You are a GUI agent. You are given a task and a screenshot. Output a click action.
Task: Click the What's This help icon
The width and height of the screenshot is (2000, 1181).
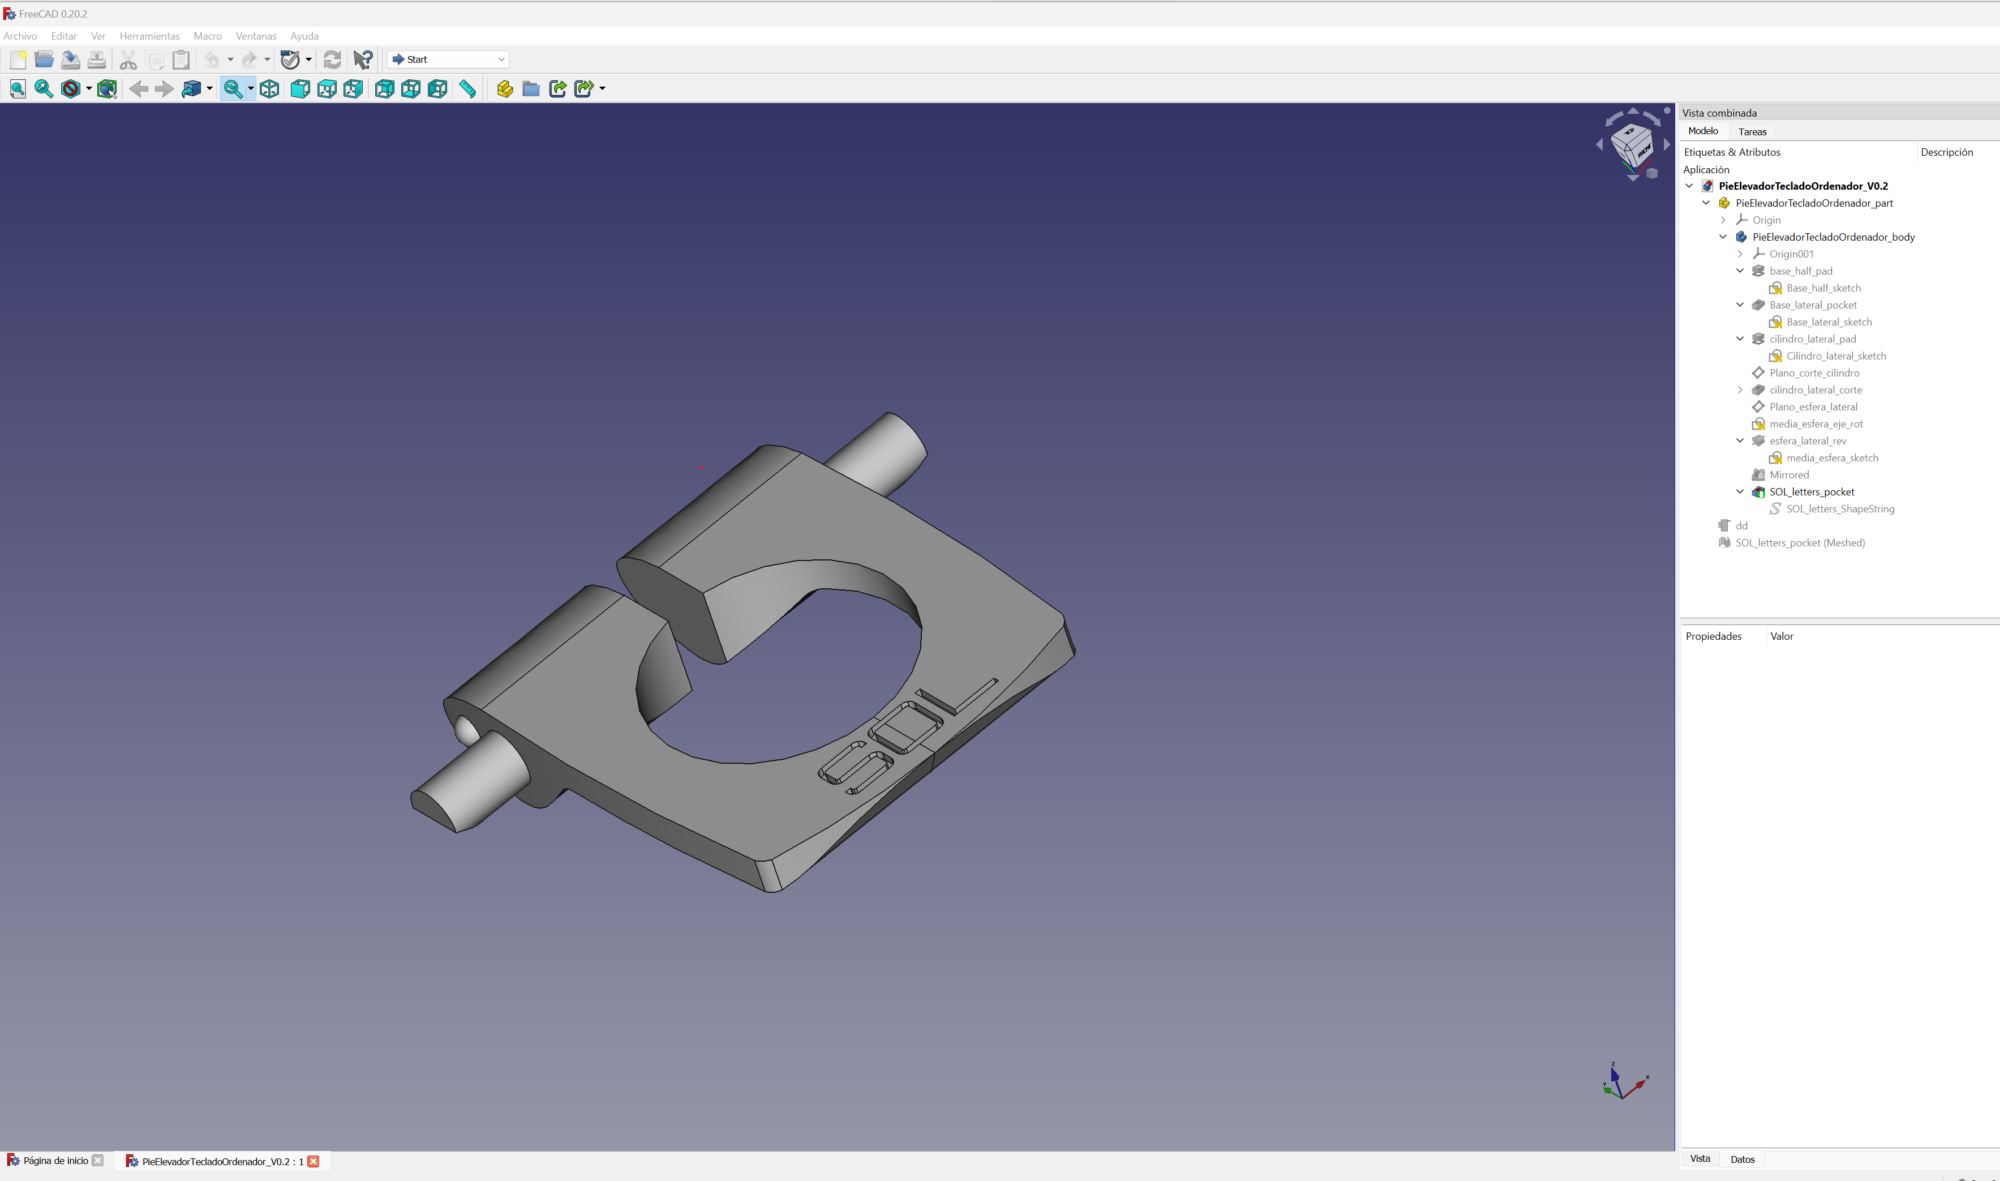point(363,60)
